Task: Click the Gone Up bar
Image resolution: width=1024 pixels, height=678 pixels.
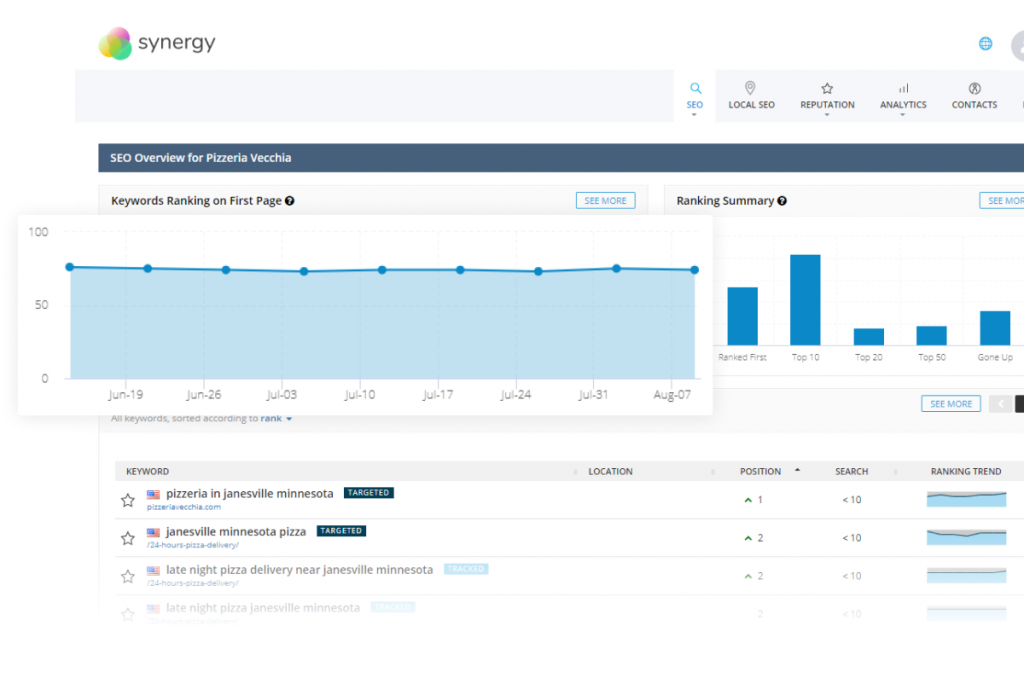Action: [x=995, y=328]
